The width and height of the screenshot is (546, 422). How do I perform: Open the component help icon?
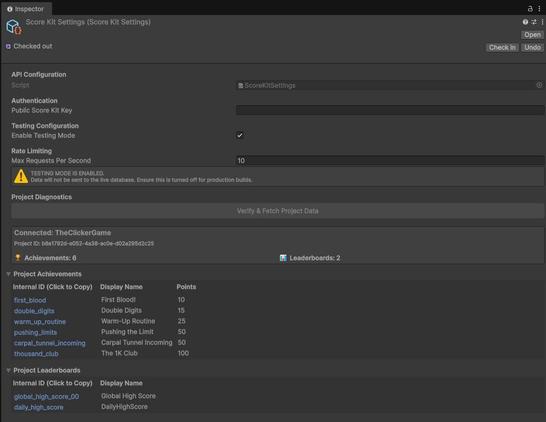[x=525, y=22]
